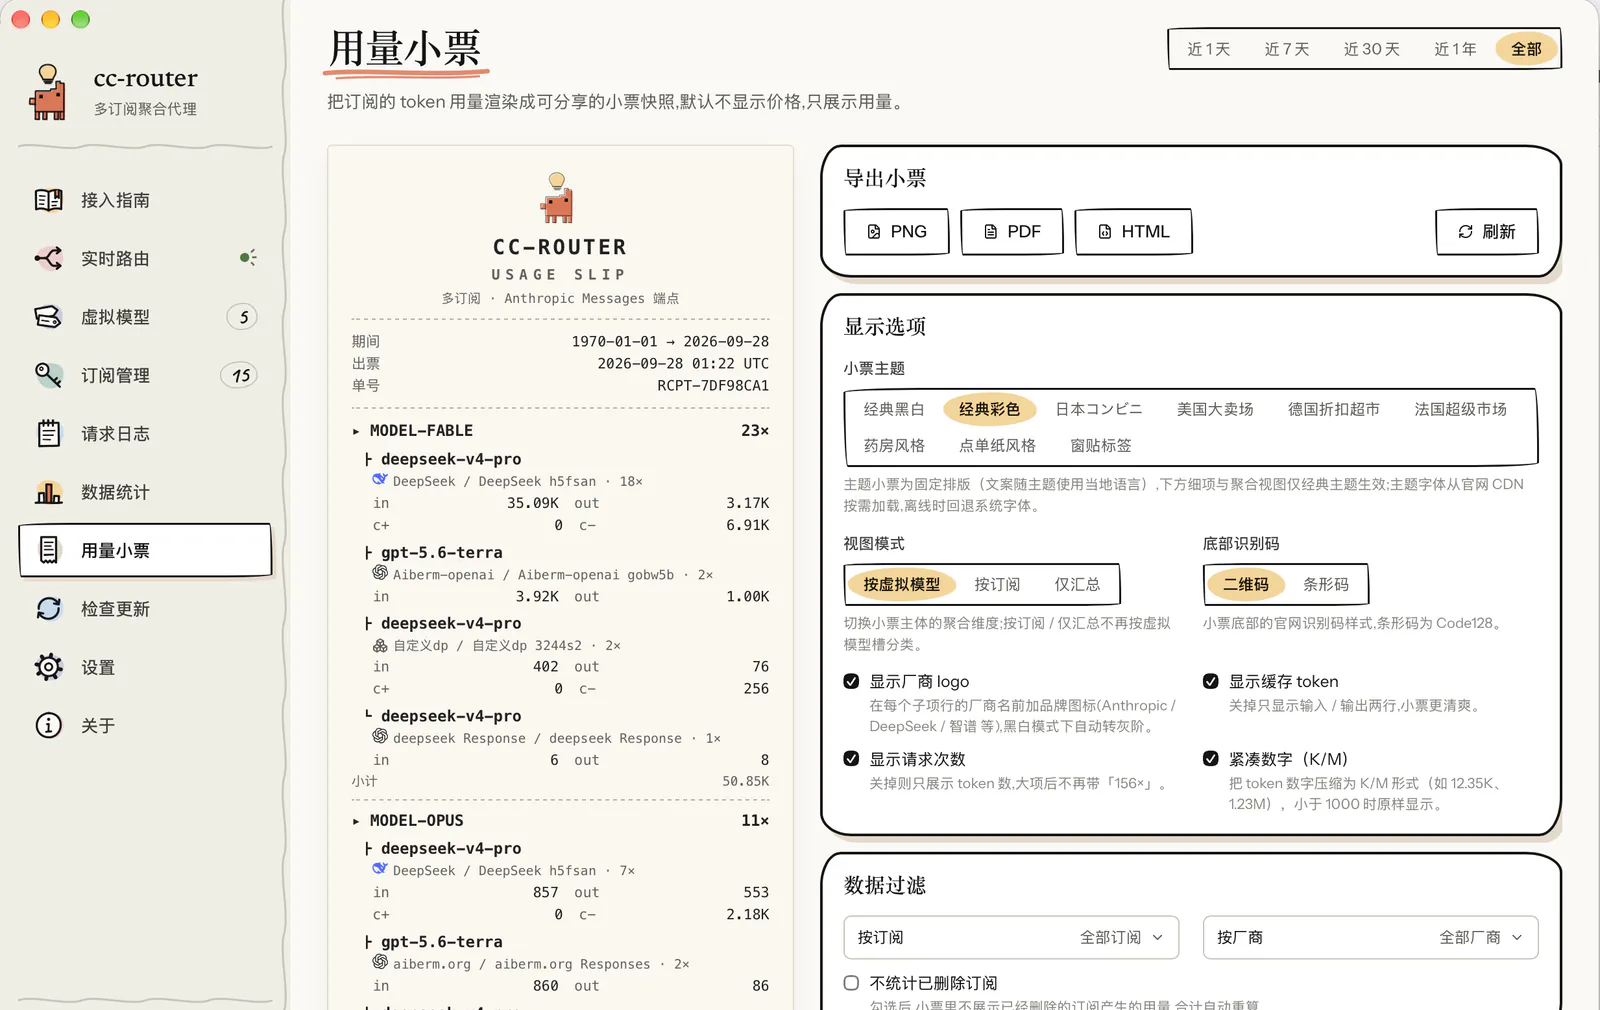Image resolution: width=1600 pixels, height=1010 pixels.
Task: Choose the 点单纸风格 receipt theme
Action: (997, 446)
